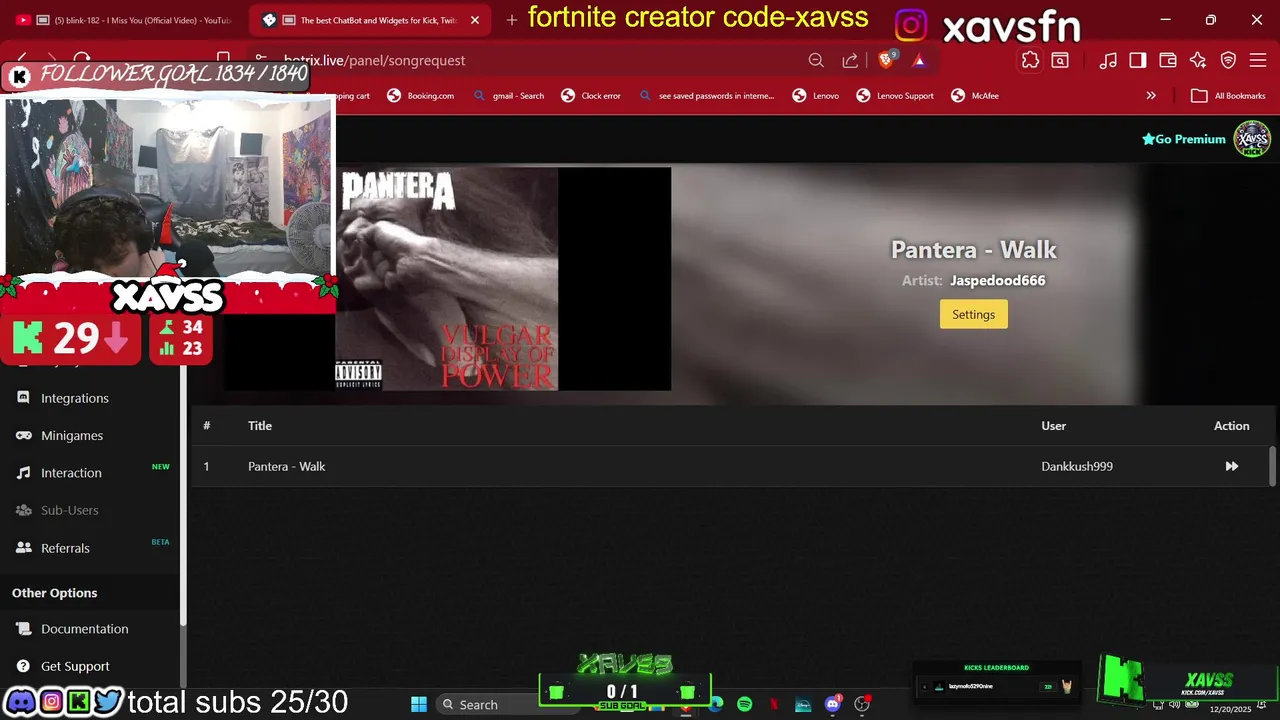This screenshot has width=1280, height=720.
Task: Click the Title column header
Action: [260, 425]
